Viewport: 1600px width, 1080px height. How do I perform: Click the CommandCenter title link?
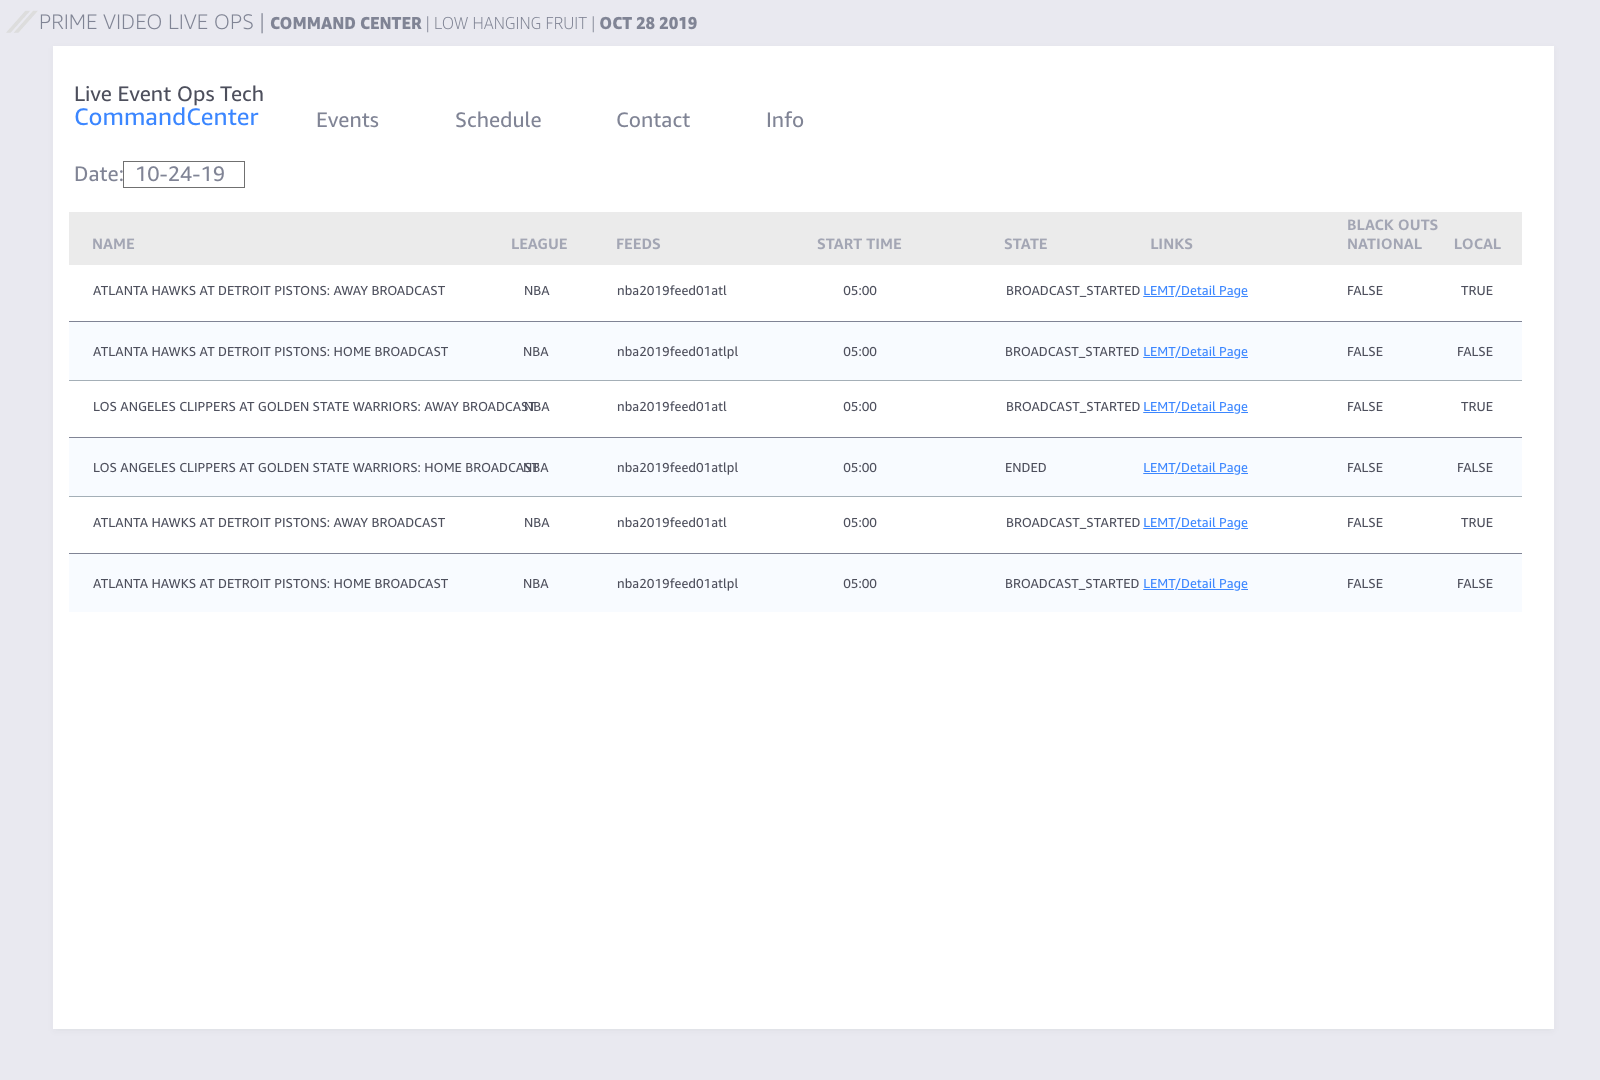pos(166,118)
